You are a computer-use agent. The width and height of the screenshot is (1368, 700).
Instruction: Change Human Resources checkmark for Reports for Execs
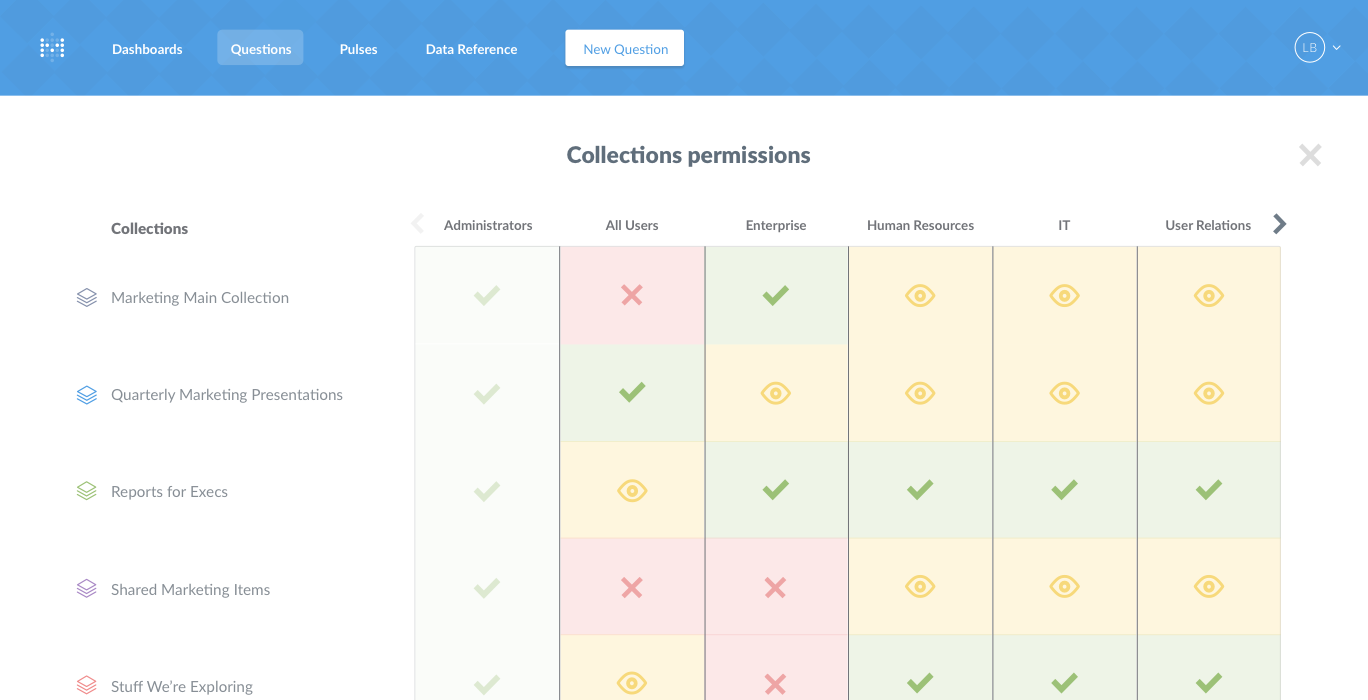[920, 490]
